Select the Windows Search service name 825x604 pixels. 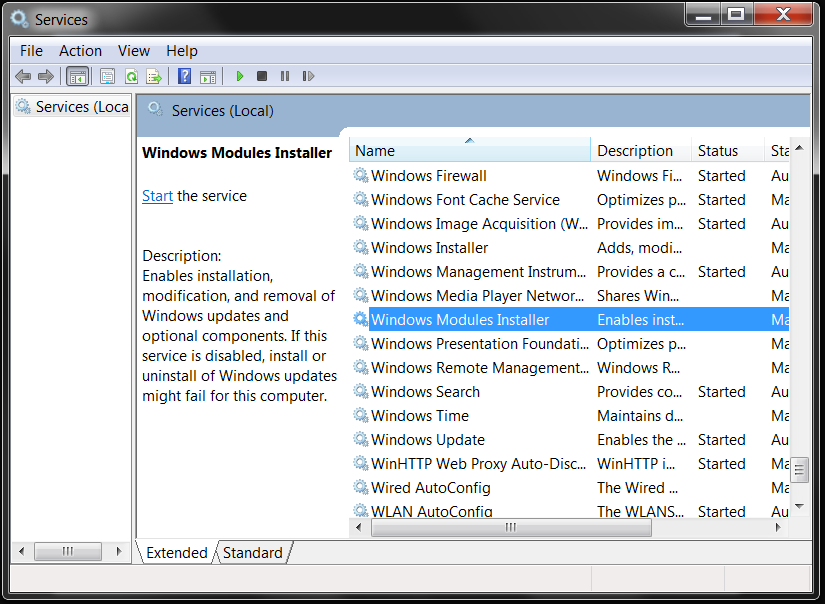click(425, 391)
